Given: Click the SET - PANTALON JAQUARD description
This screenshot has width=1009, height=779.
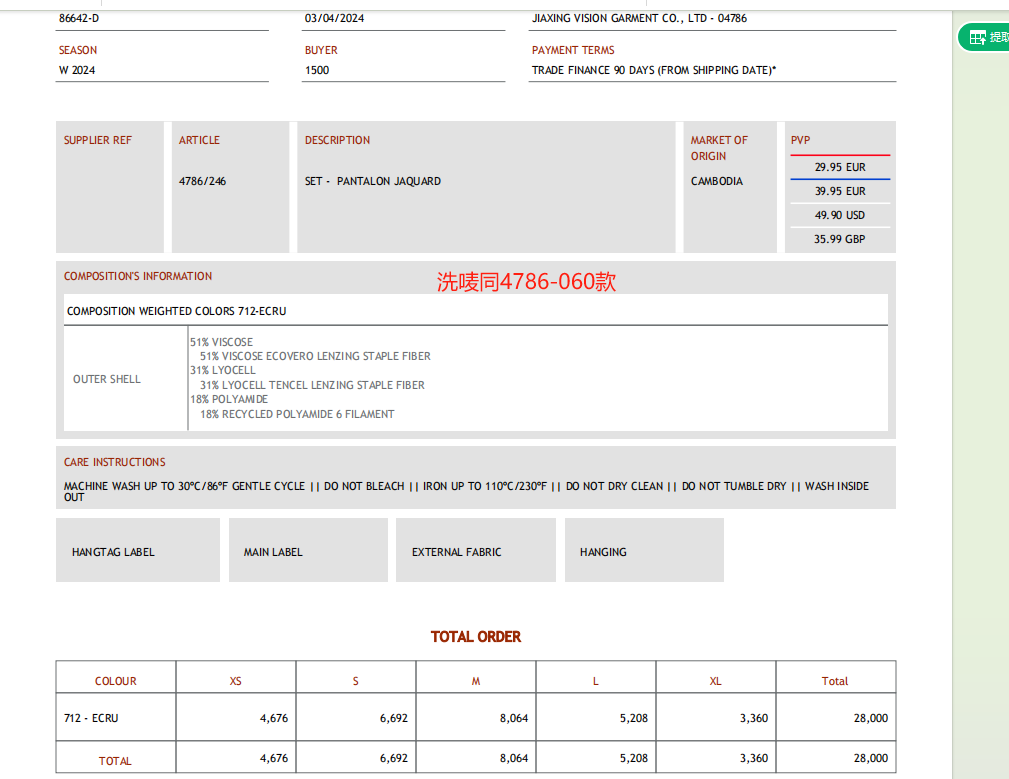Looking at the screenshot, I should tap(372, 181).
